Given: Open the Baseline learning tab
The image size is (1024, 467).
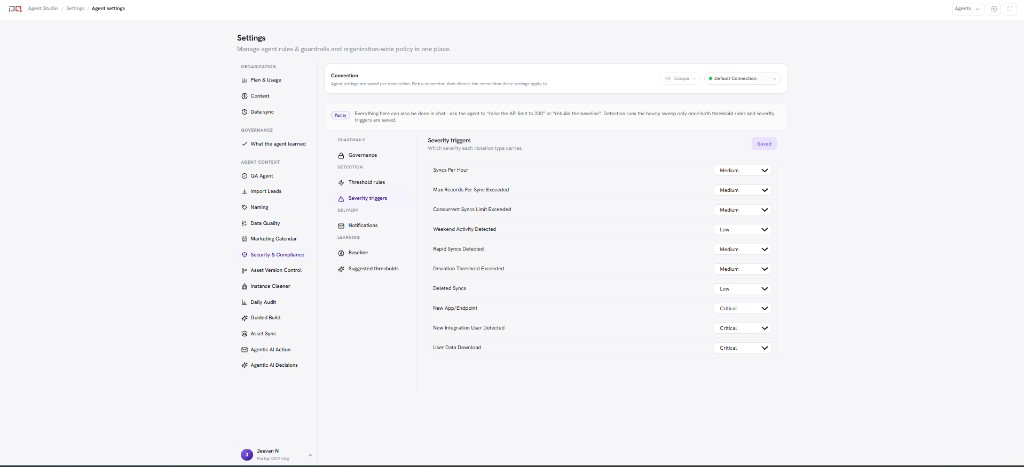Looking at the screenshot, I should point(353,252).
